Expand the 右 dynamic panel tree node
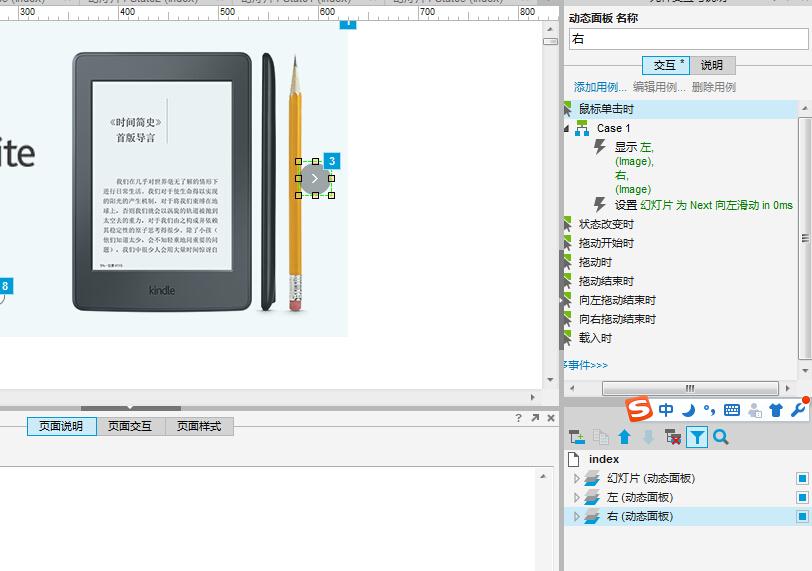Viewport: 812px width, 571px height. [576, 516]
